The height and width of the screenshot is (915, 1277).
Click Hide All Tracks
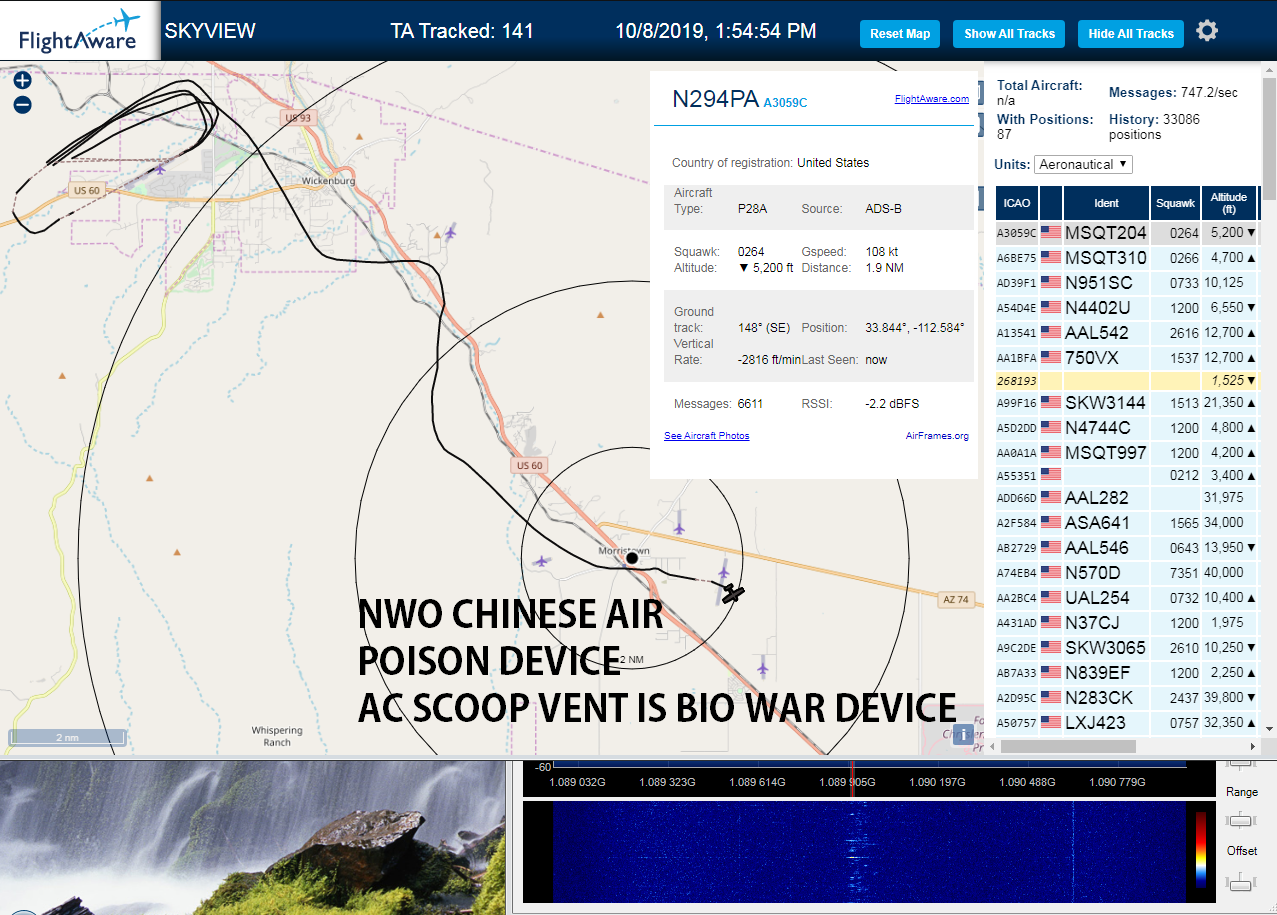pyautogui.click(x=1131, y=34)
